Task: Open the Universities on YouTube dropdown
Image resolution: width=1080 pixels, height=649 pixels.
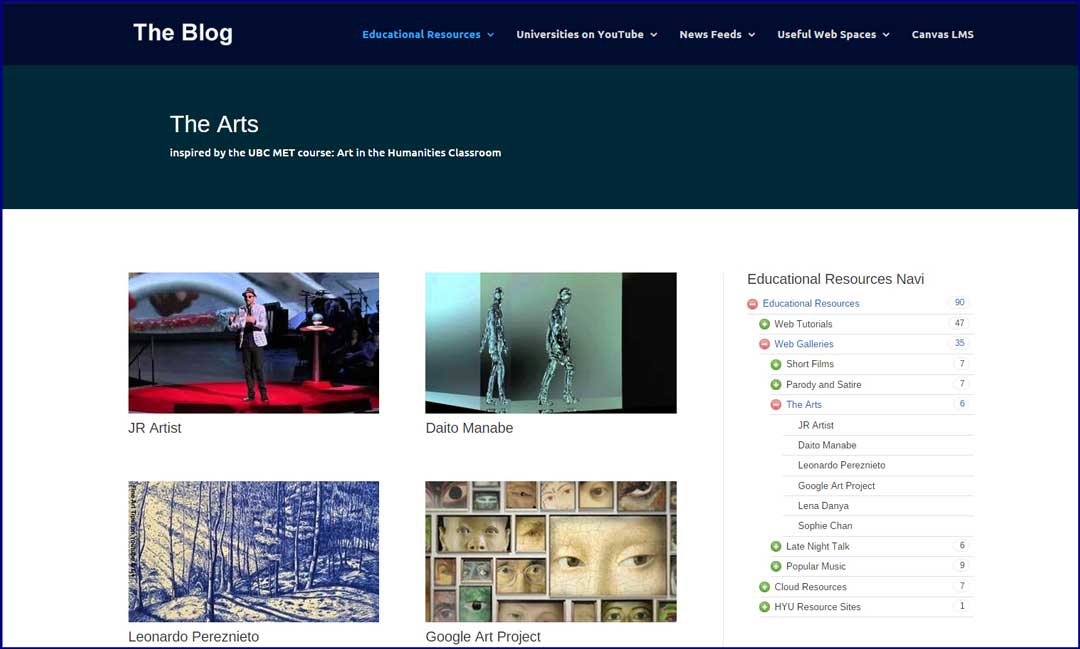Action: 579,34
